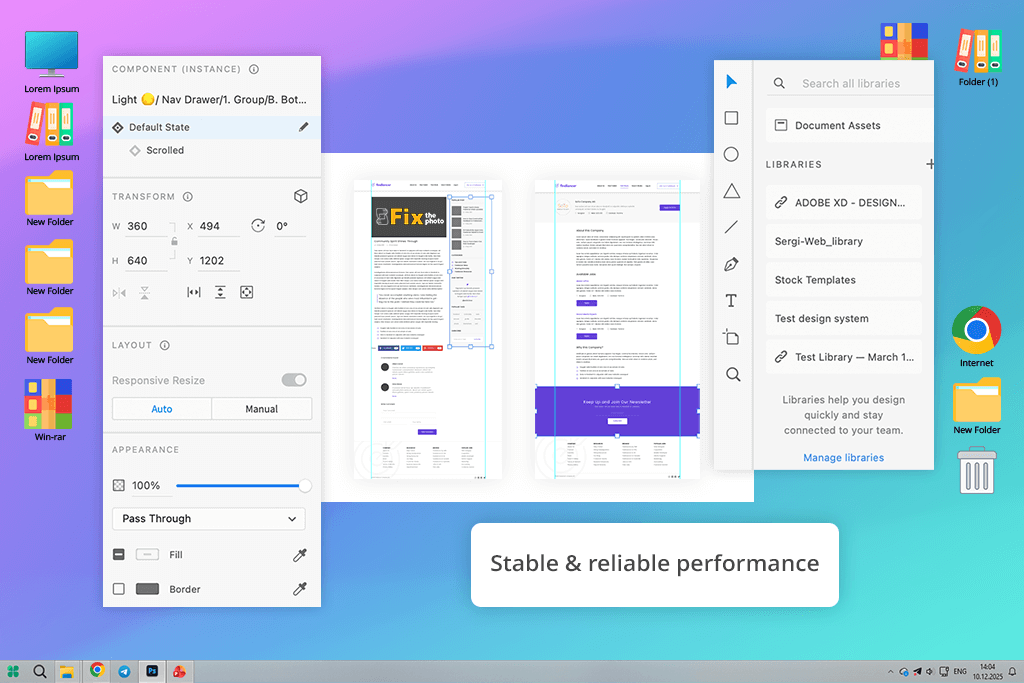The width and height of the screenshot is (1024, 683).
Task: Open the Stock Templates library
Action: click(844, 279)
